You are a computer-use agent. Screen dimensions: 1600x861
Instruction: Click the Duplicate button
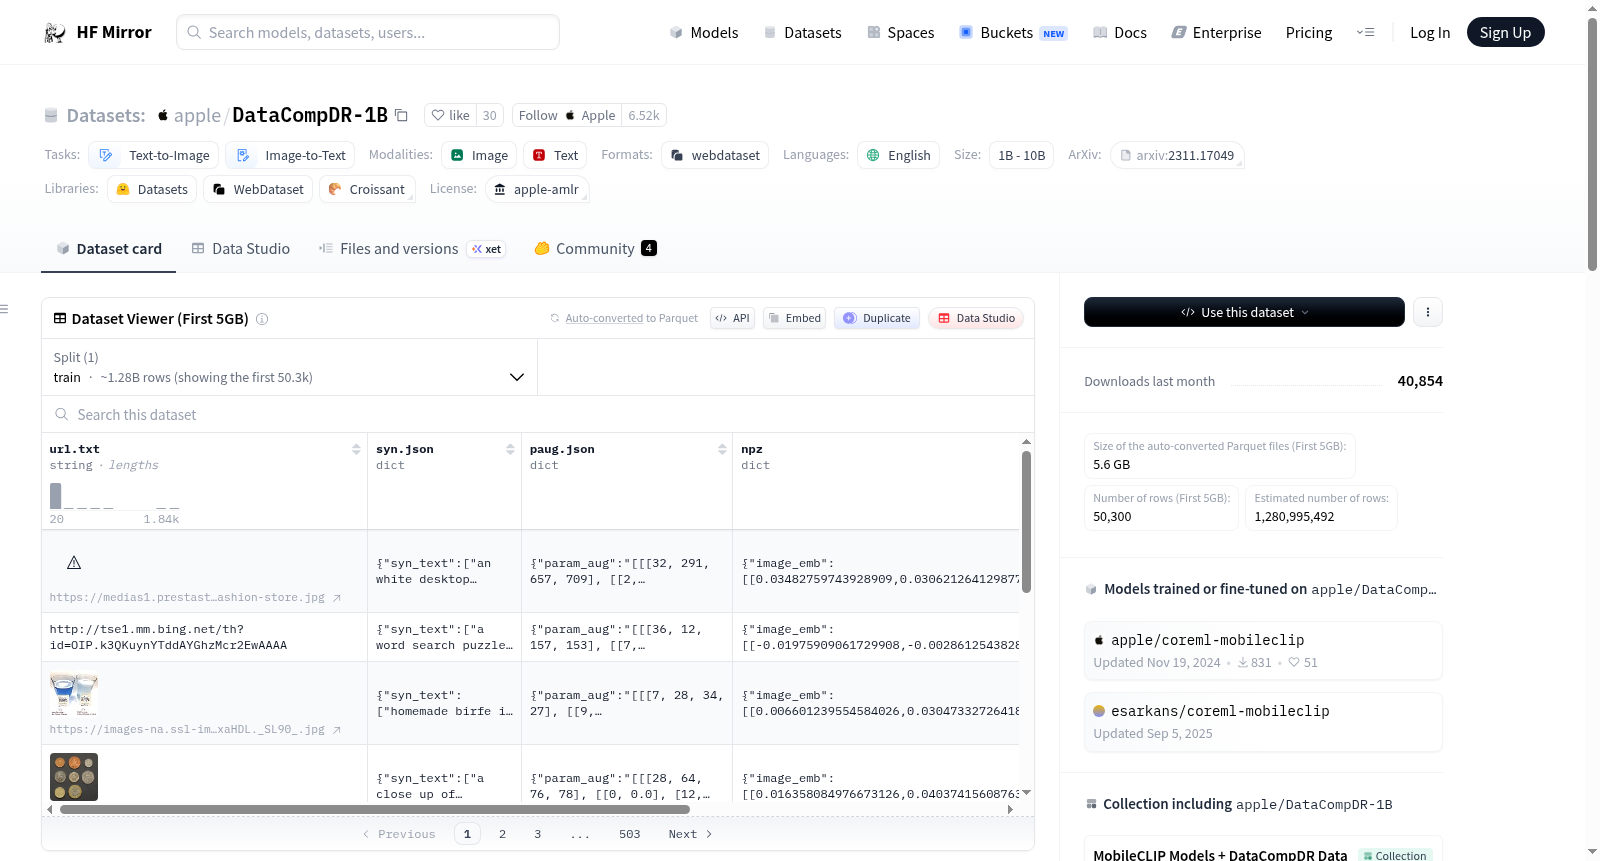[x=877, y=318]
